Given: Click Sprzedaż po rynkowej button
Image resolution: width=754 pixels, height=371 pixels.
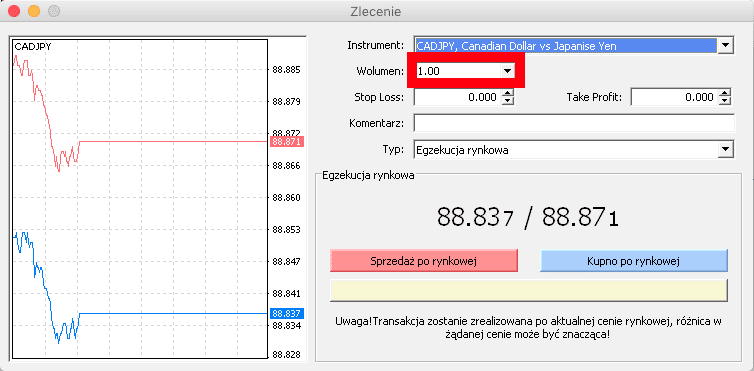Looking at the screenshot, I should 424,261.
